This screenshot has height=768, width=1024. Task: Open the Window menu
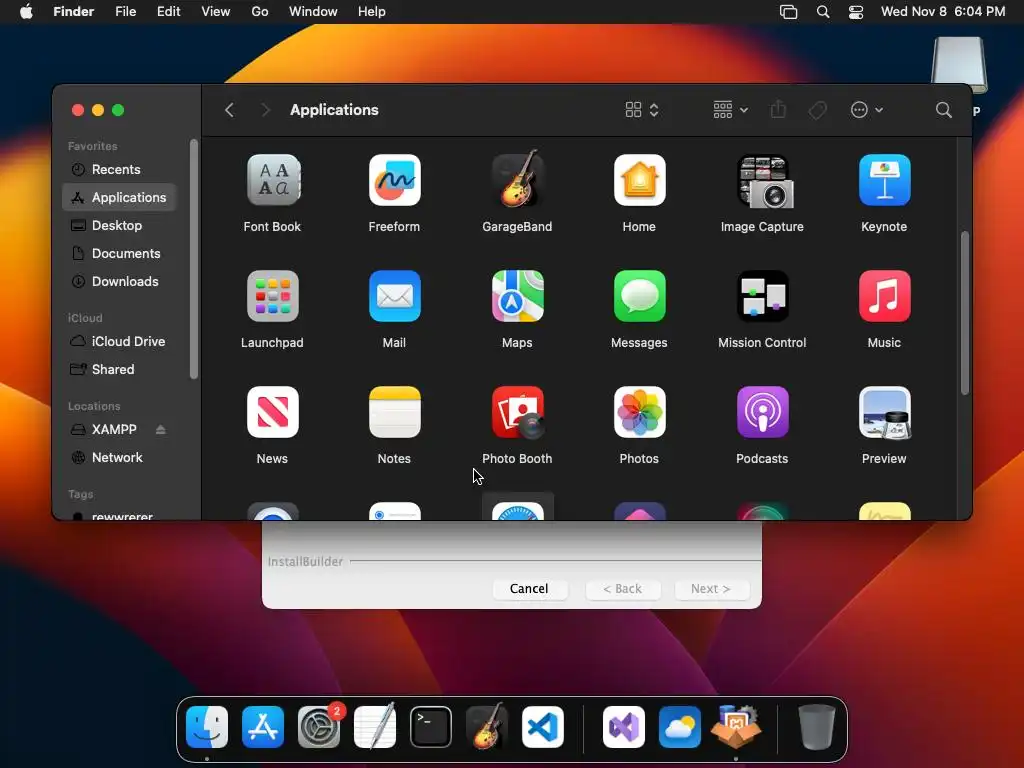click(313, 12)
